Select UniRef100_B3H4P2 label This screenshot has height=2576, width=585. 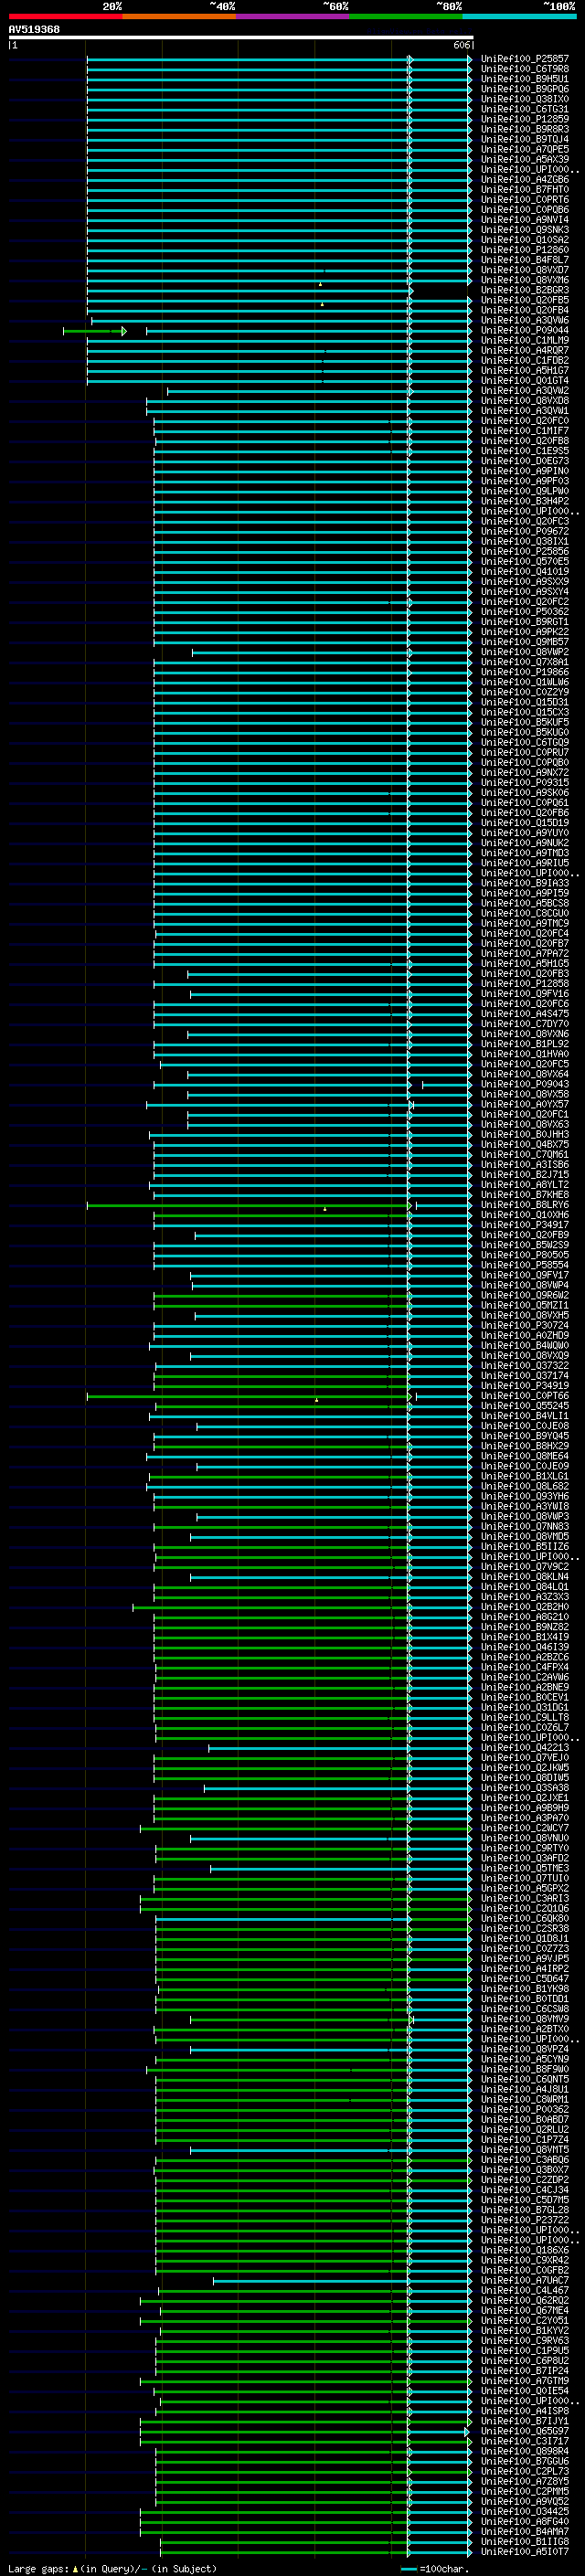[524, 501]
